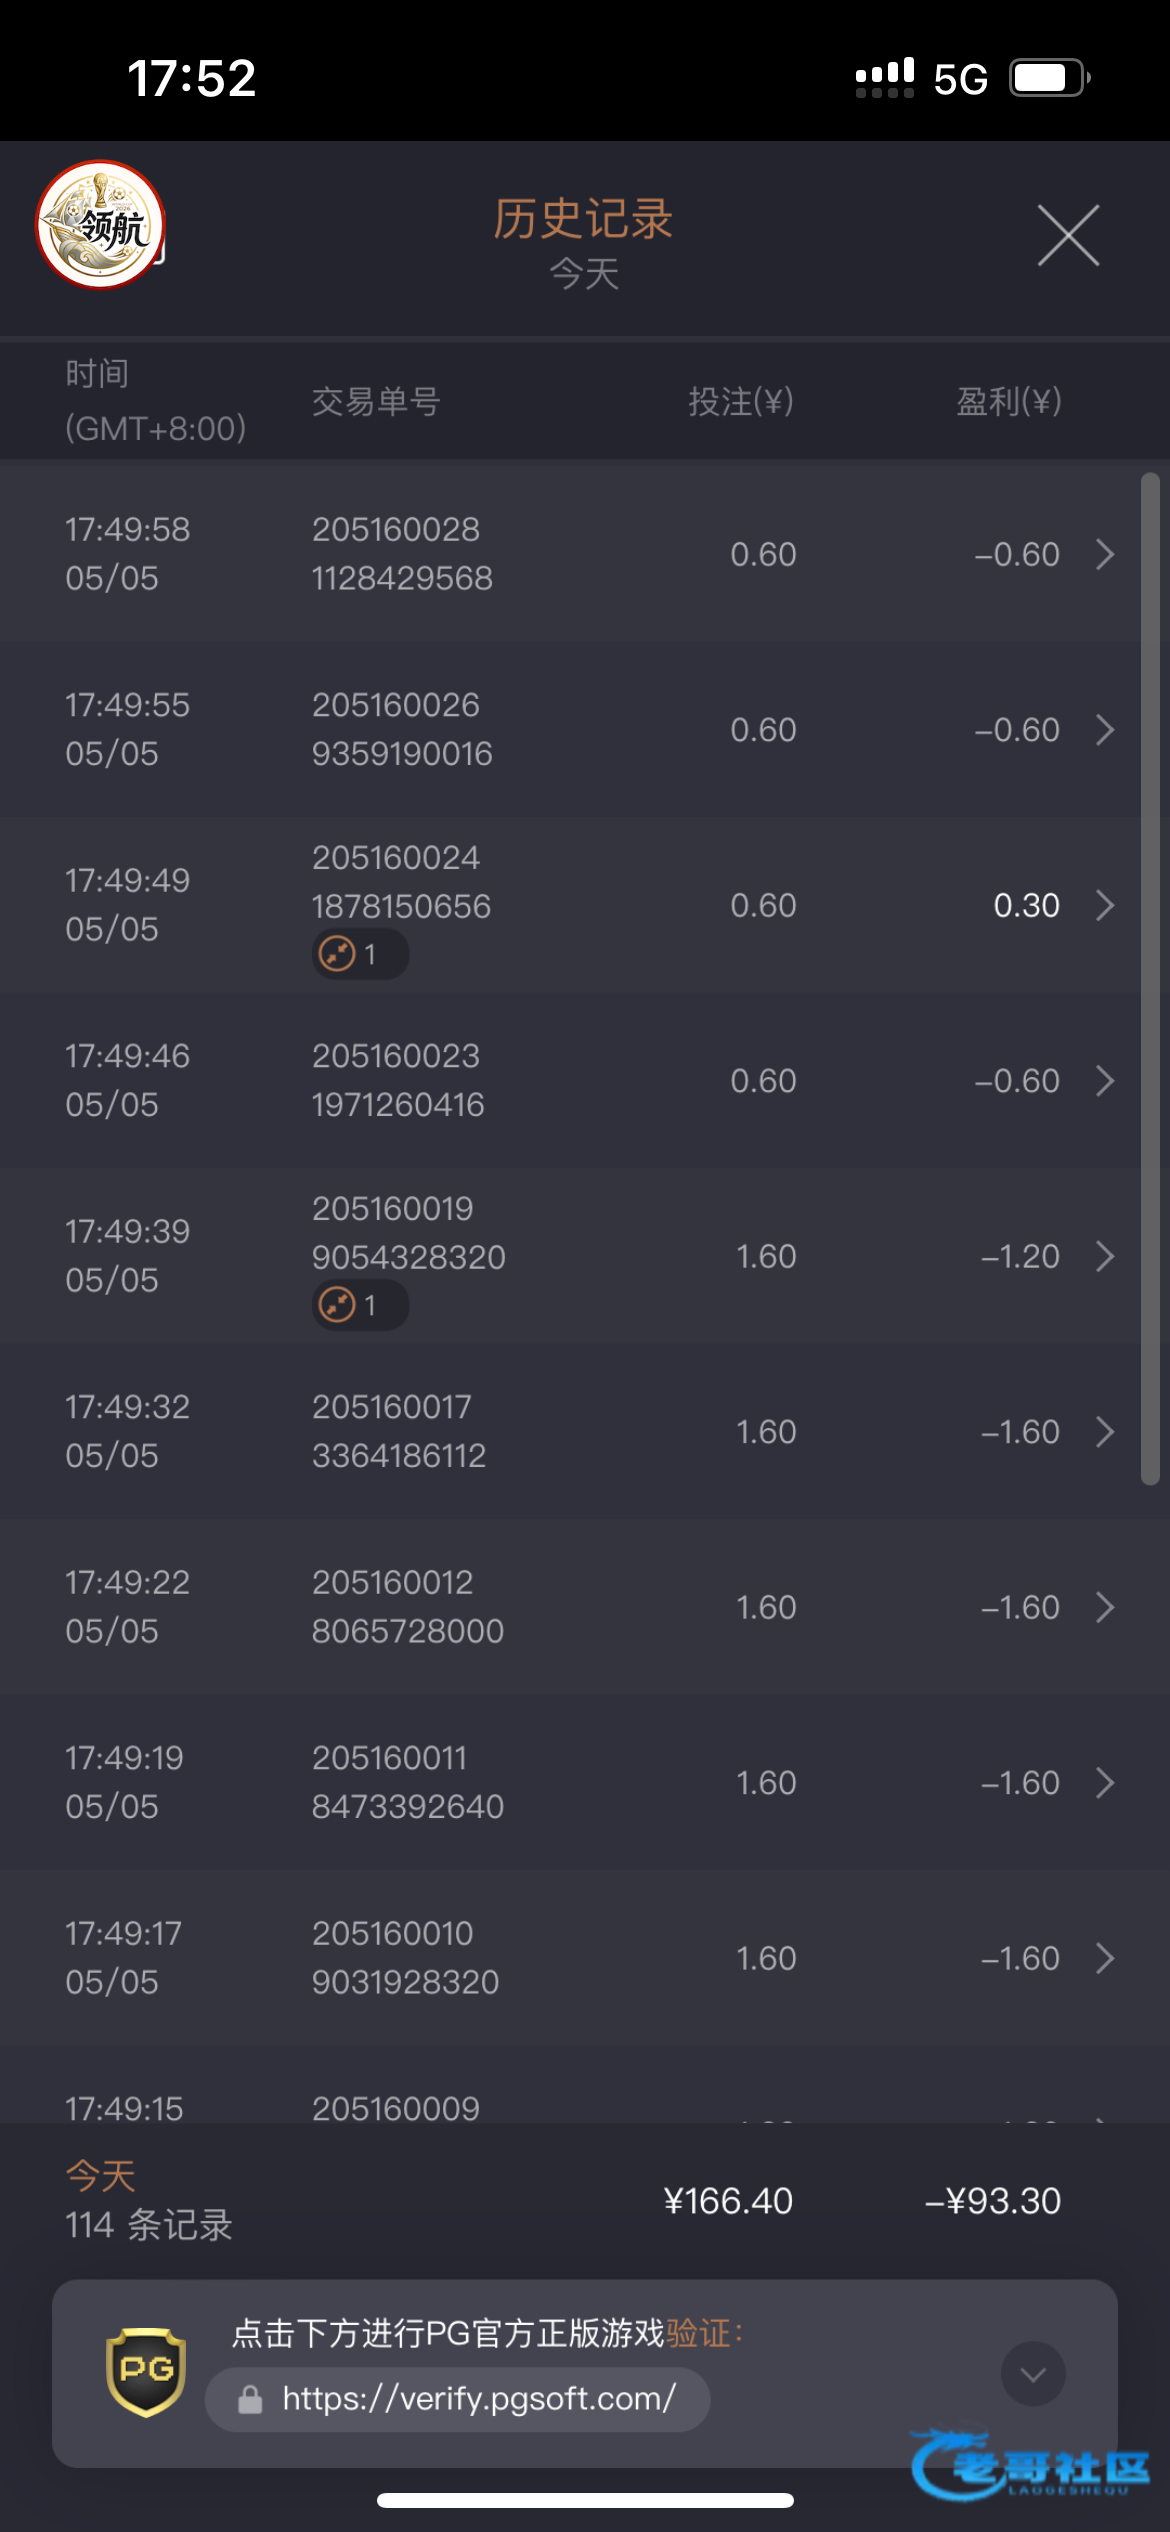
Task: Select the 今天 date filter under title
Action: [x=584, y=274]
